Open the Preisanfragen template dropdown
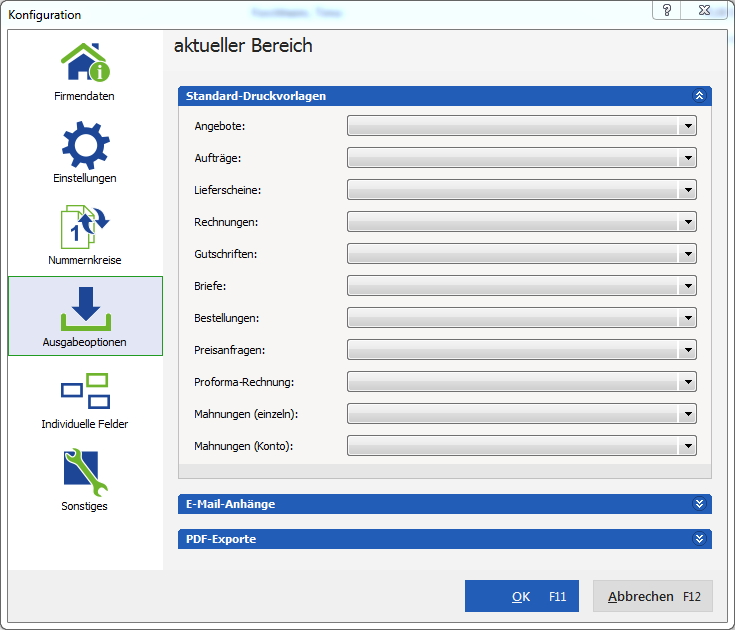 [522, 350]
